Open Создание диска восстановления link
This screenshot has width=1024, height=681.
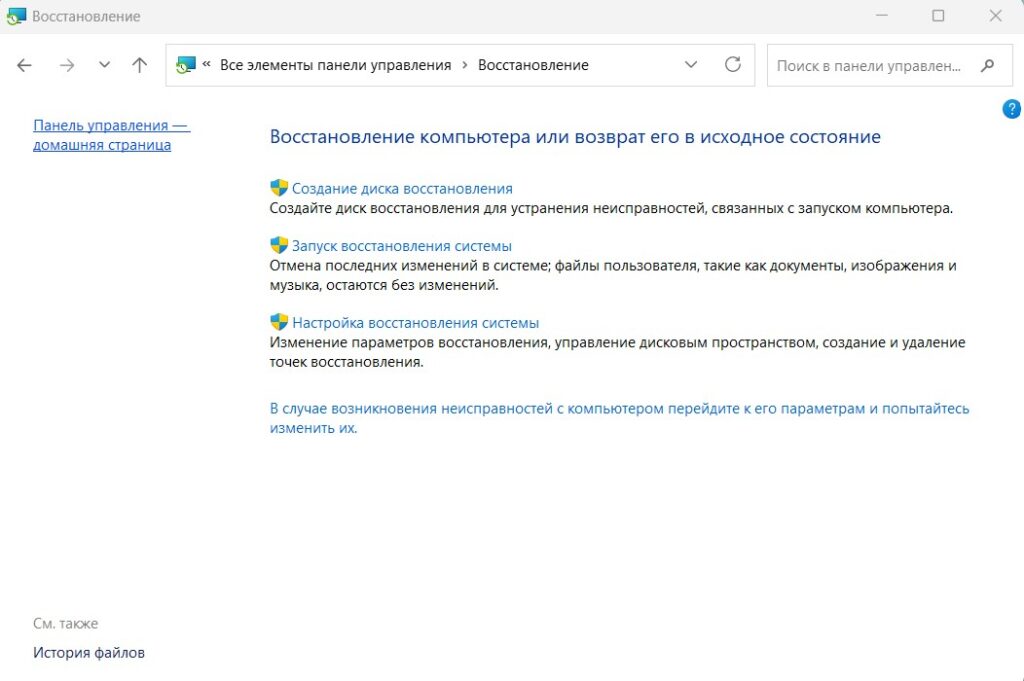[x=402, y=189]
